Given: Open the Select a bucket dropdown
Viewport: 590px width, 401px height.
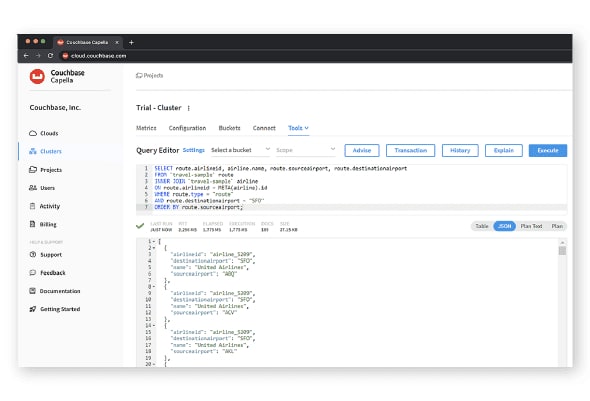Looking at the screenshot, I should pos(240,150).
